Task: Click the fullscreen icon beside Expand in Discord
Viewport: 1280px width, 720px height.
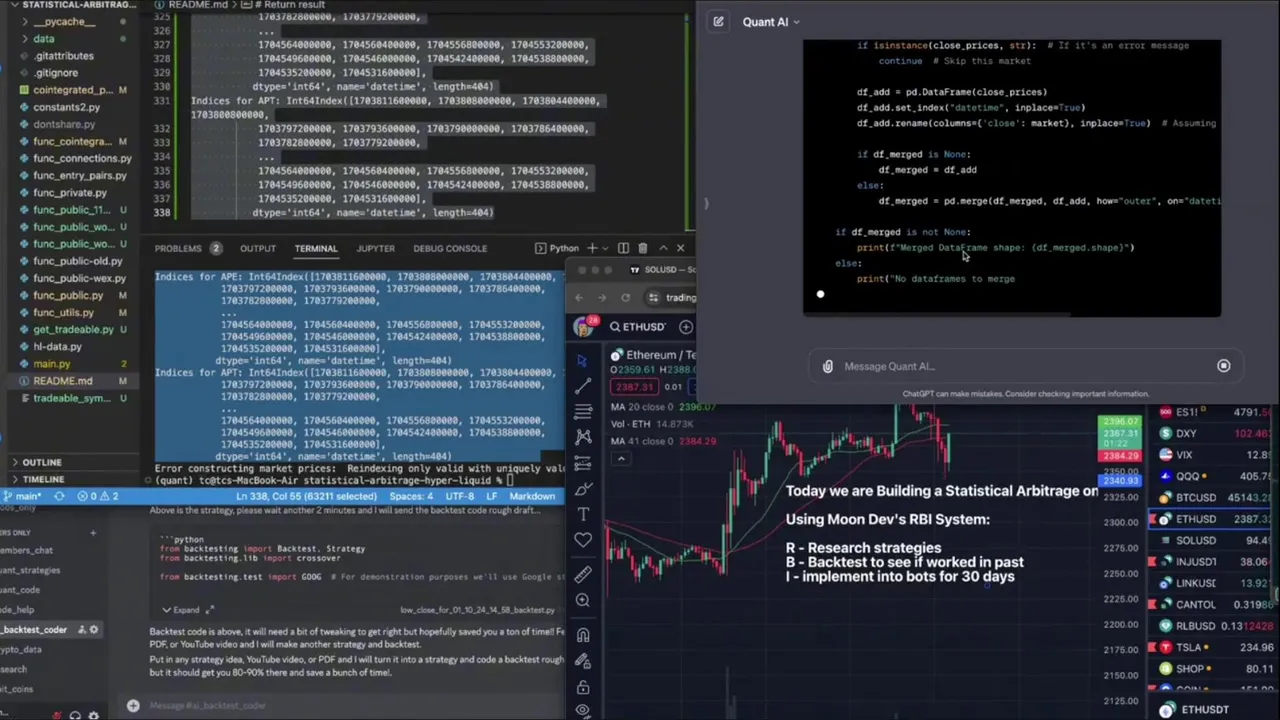Action: (x=210, y=610)
